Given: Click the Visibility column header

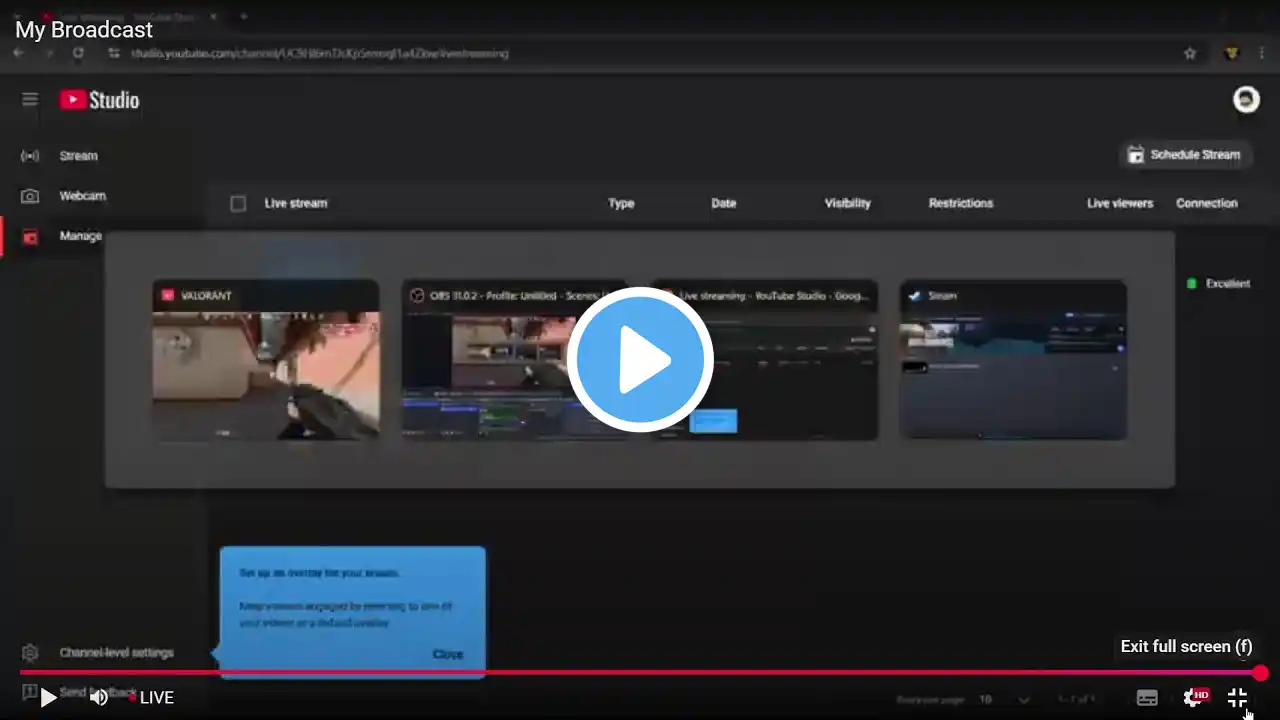Looking at the screenshot, I should 848,203.
